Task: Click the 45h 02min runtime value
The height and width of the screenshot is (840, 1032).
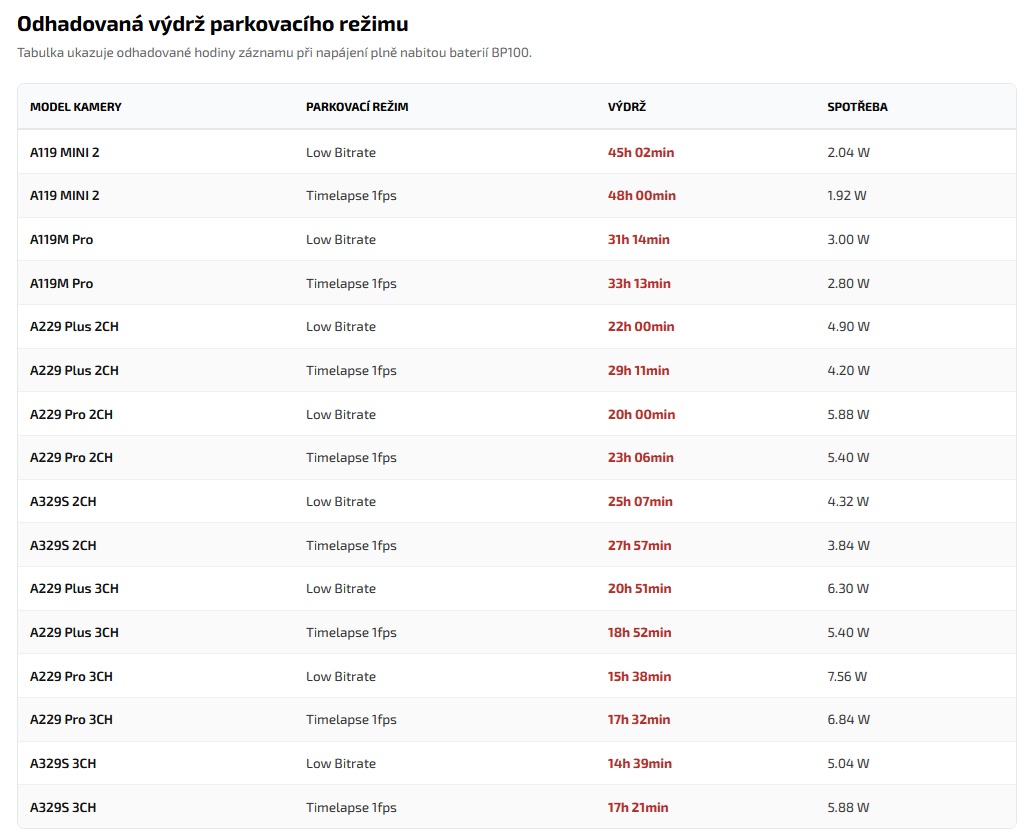Action: tap(641, 153)
